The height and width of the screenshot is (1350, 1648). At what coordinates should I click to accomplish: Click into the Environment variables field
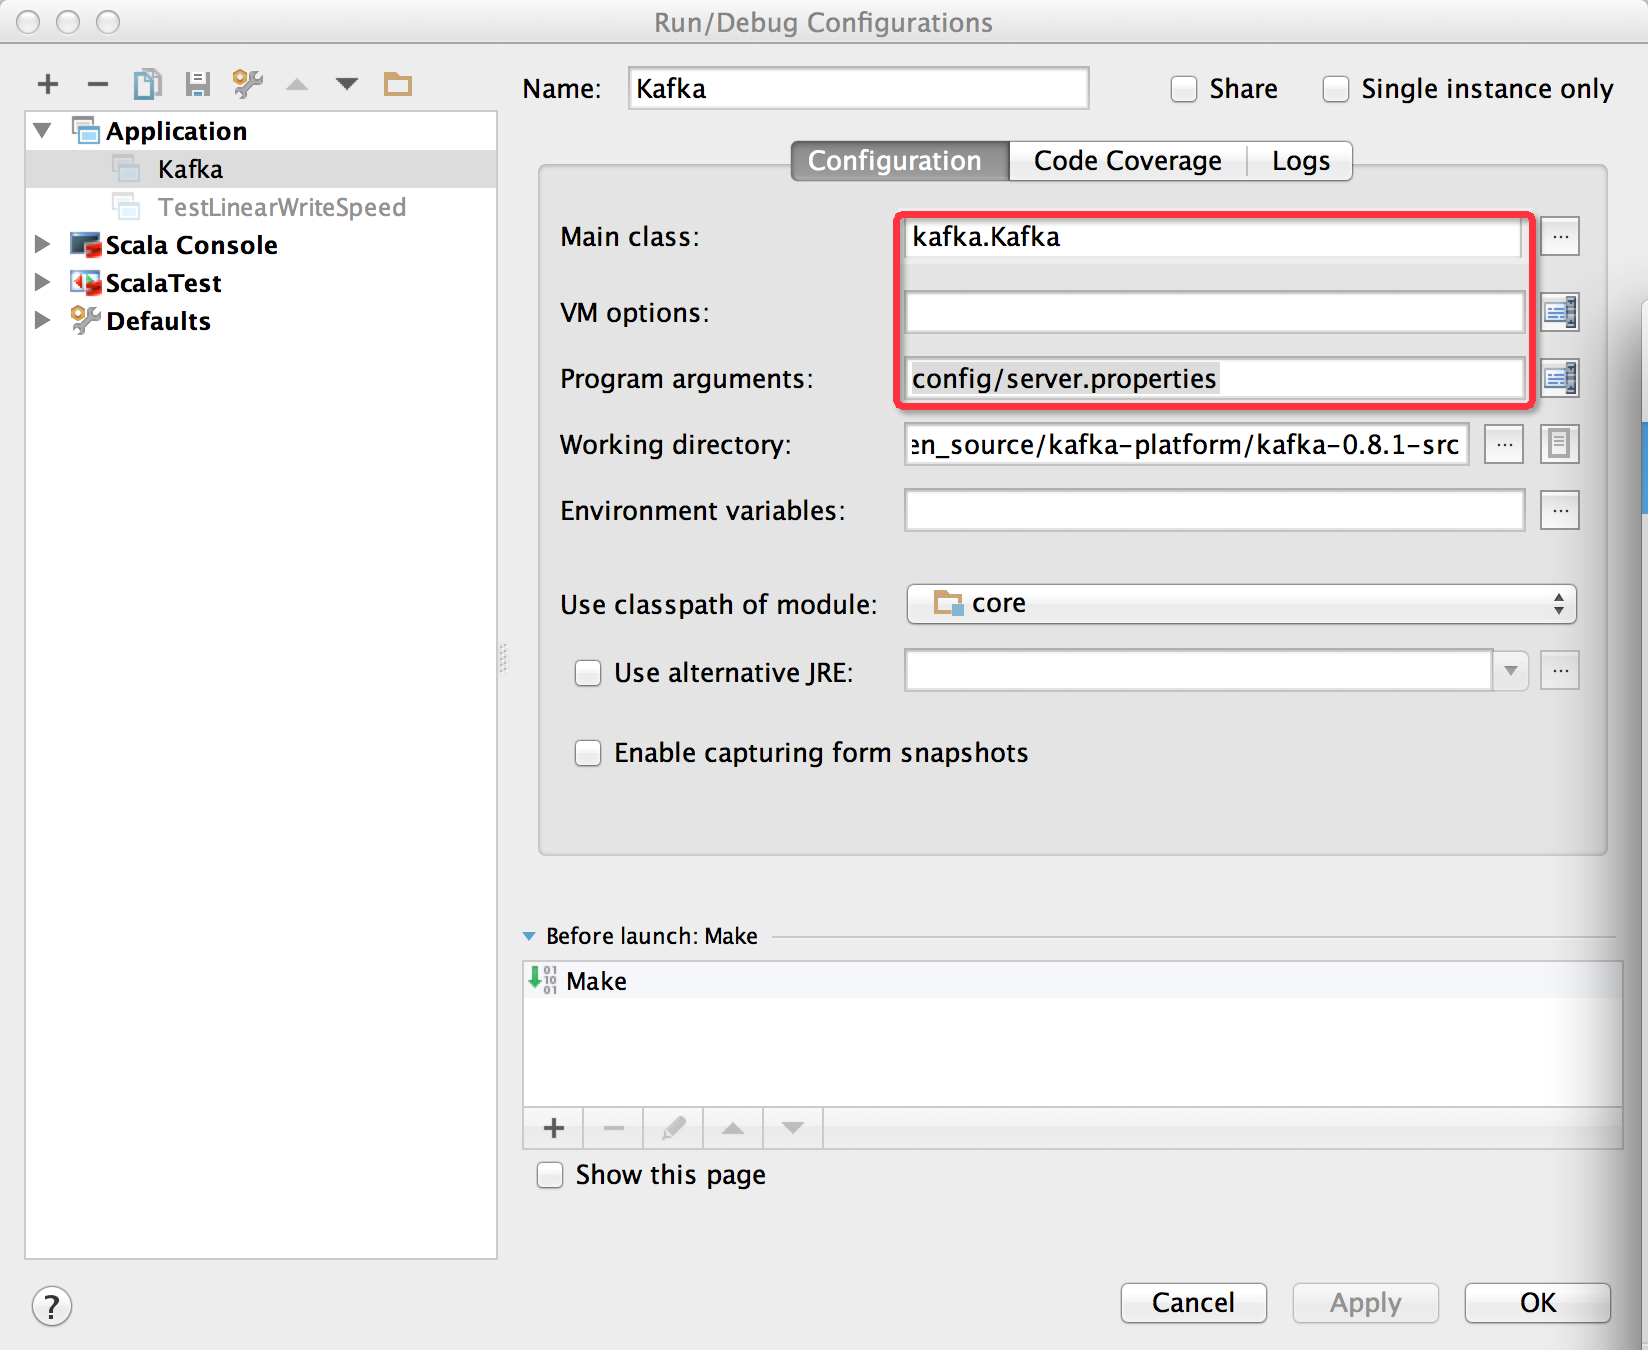point(1214,510)
